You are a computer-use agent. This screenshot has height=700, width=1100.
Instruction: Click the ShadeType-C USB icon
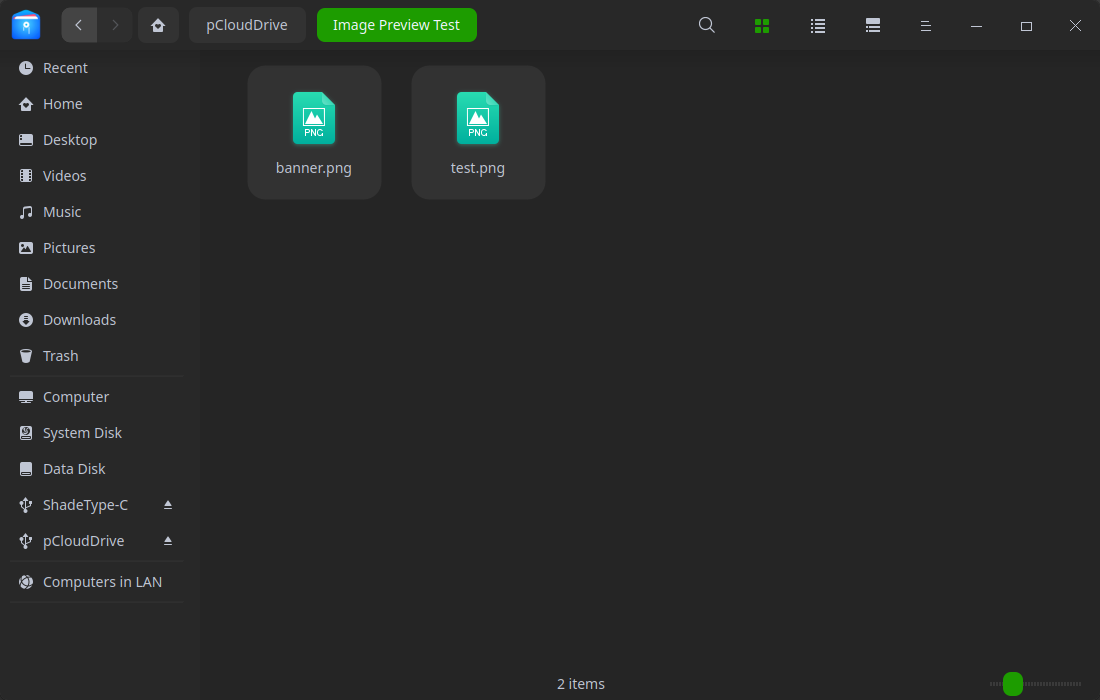pyautogui.click(x=26, y=505)
